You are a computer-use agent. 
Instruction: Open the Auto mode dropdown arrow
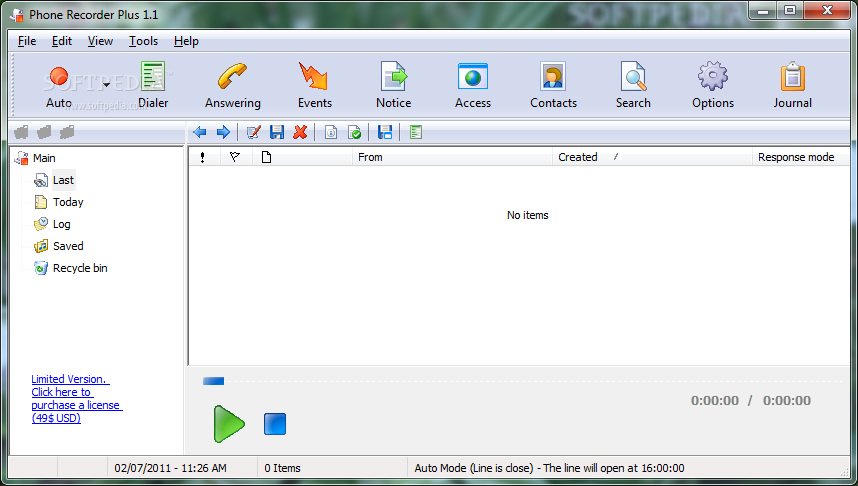[107, 85]
